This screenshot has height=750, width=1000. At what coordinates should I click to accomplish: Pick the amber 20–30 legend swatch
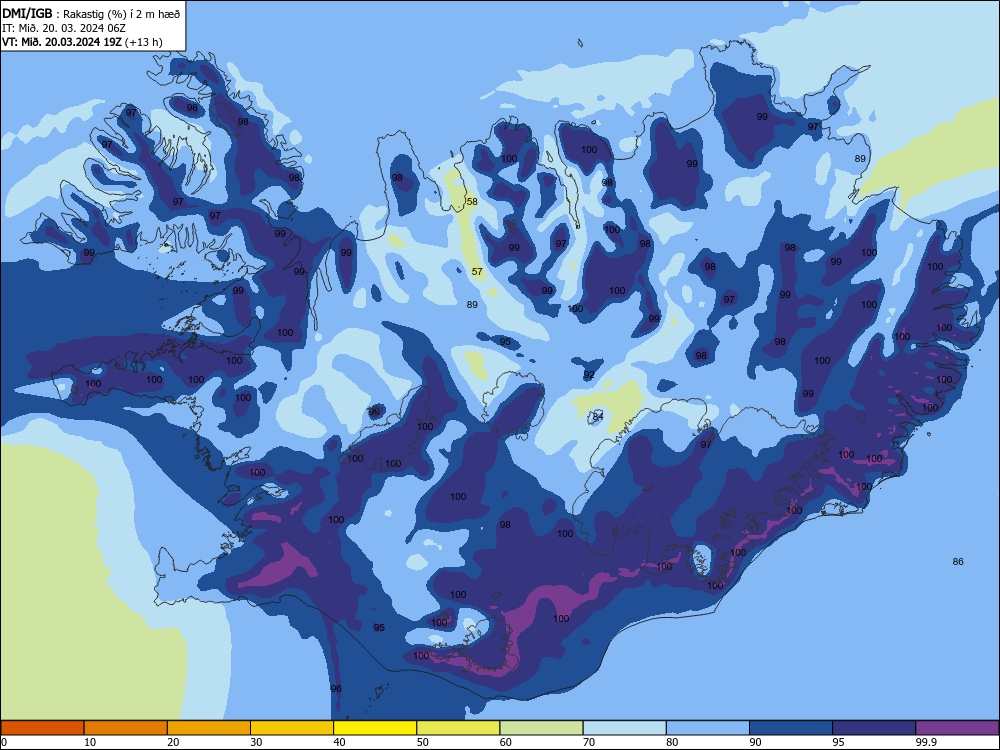click(x=209, y=728)
